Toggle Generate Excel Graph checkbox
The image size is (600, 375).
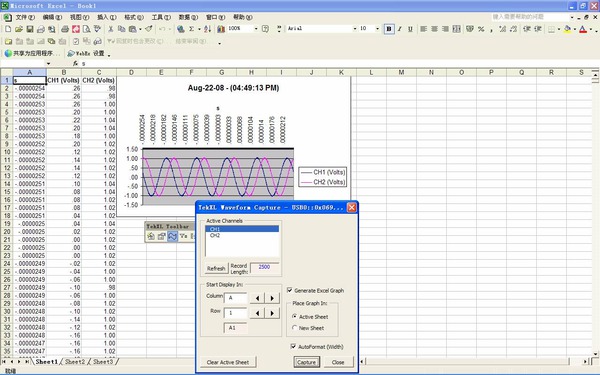click(290, 290)
